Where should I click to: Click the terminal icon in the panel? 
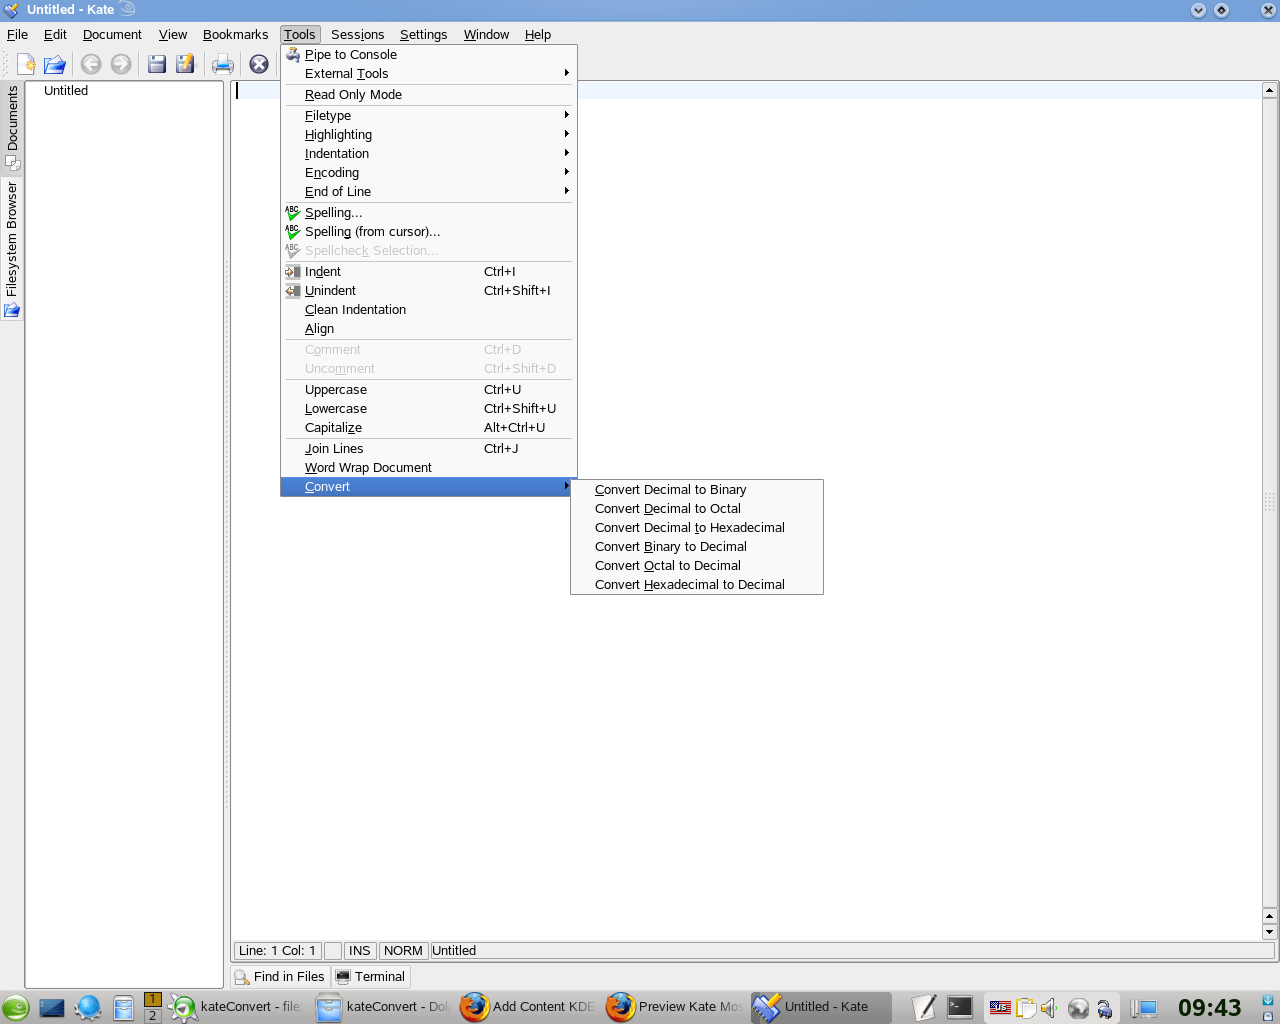click(960, 1008)
